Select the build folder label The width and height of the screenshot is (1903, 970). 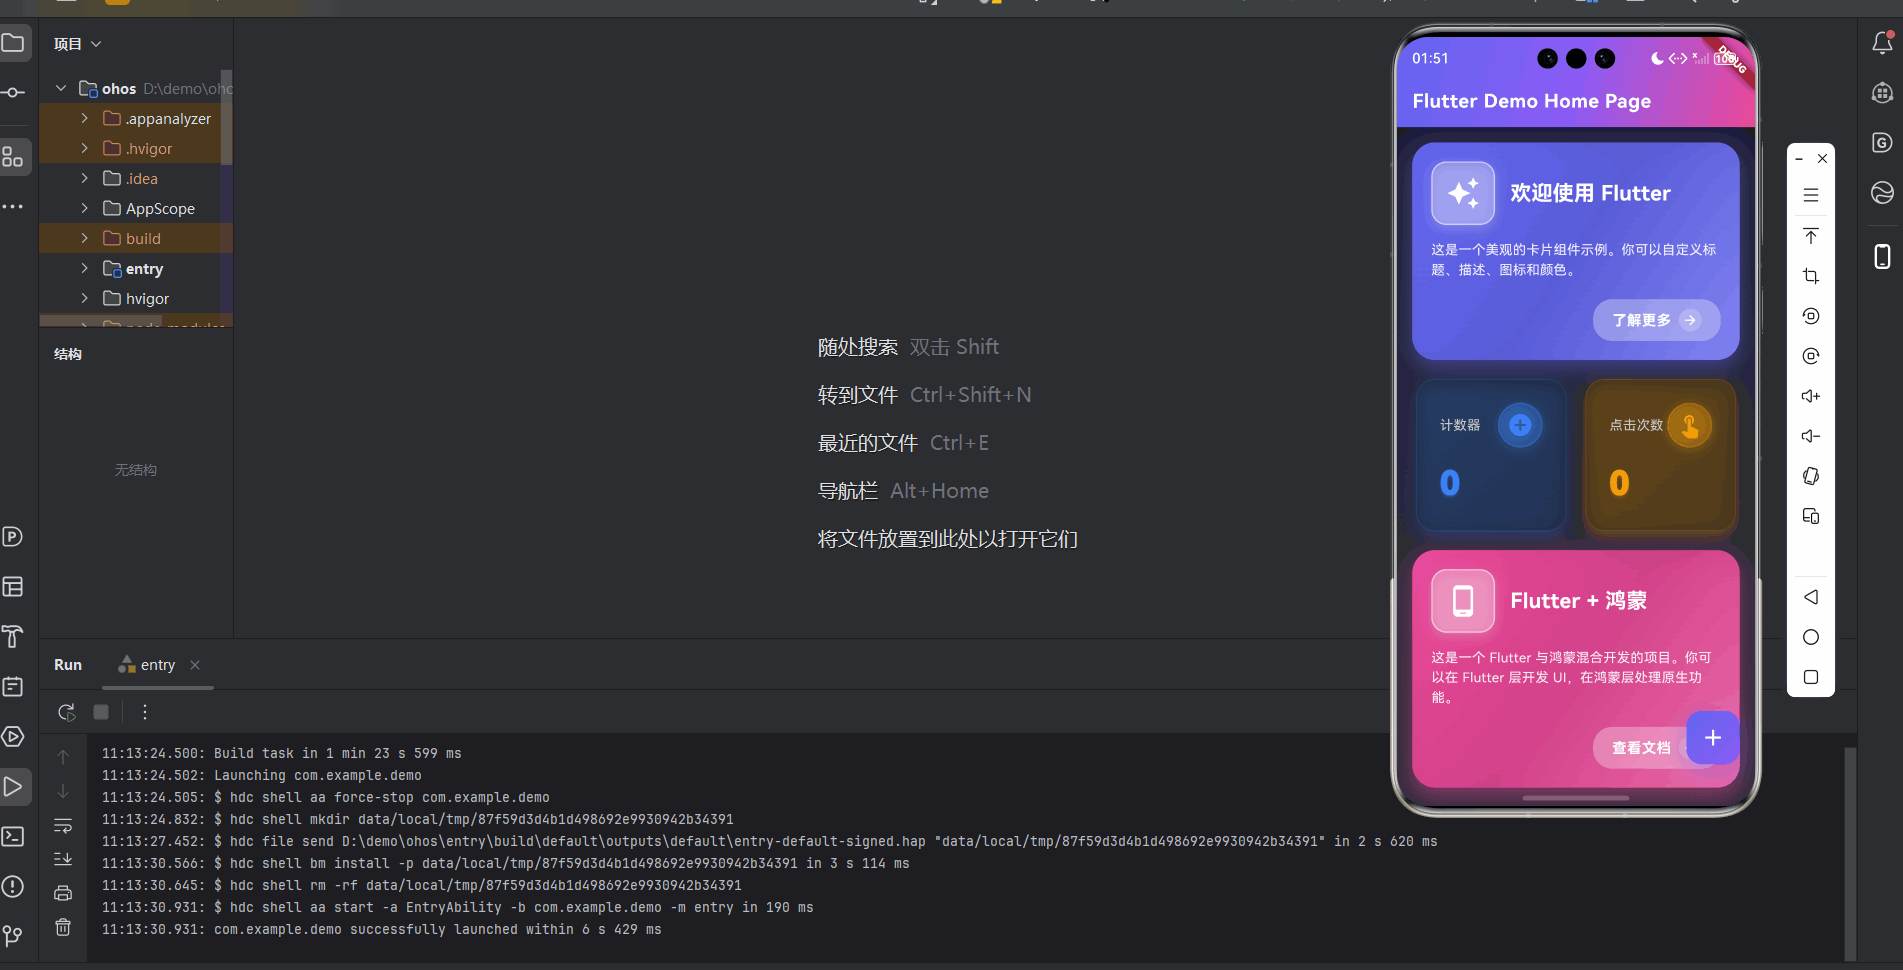click(143, 238)
